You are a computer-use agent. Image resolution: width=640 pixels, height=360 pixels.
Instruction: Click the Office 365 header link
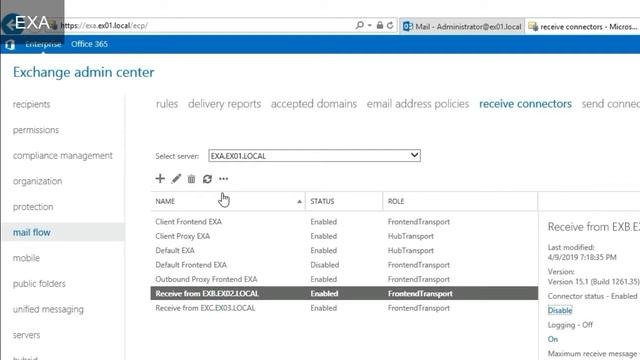coord(89,44)
